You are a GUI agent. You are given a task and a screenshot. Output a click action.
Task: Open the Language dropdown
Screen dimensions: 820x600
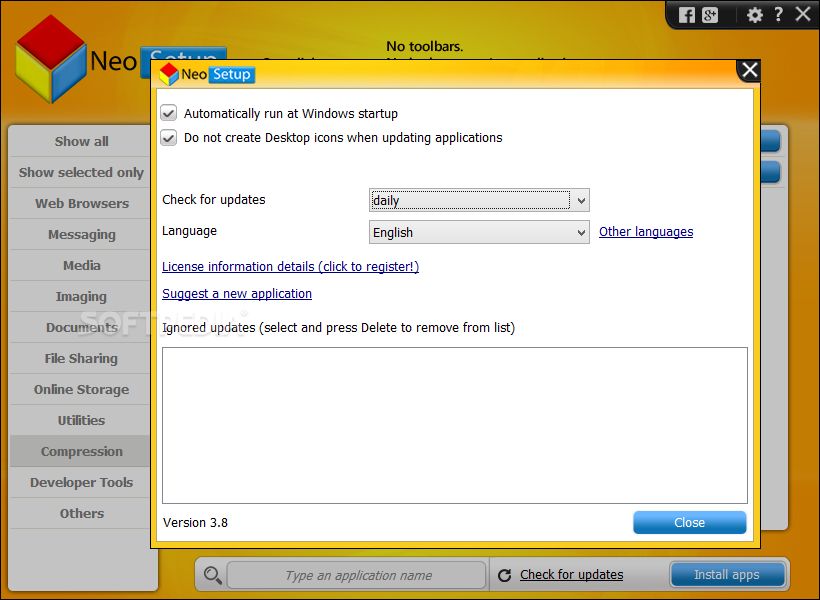479,232
